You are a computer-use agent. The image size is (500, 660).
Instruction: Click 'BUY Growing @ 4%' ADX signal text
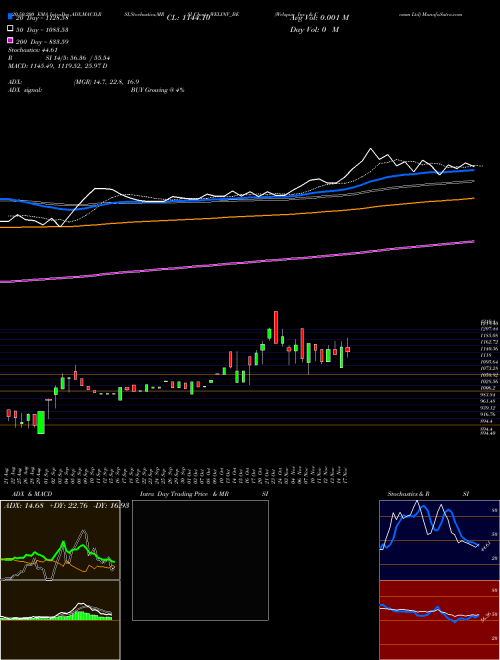coord(157,90)
